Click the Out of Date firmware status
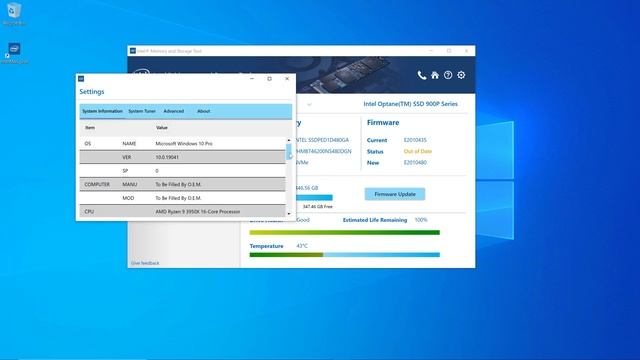This screenshot has height=360, width=640. pos(418,151)
